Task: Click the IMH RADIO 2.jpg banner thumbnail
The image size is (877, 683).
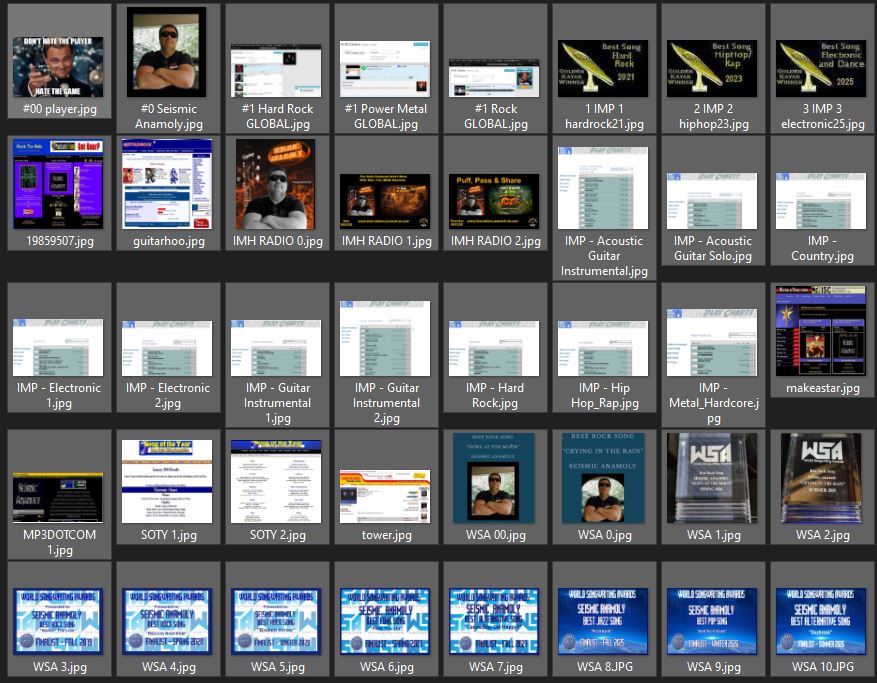Action: tap(494, 201)
